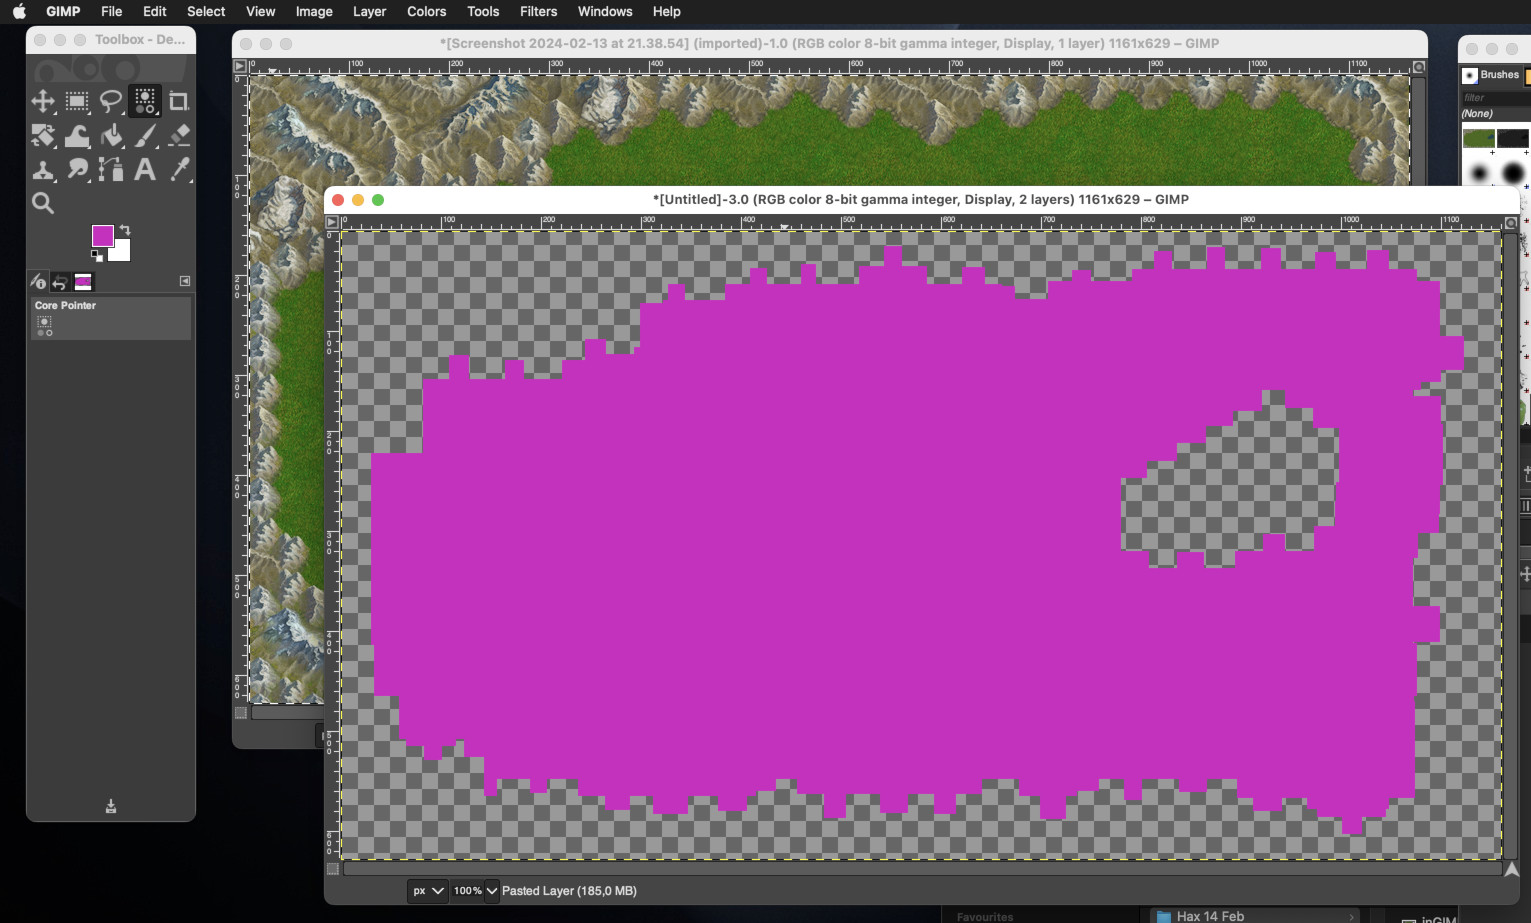Switch to the Brushes tab

1491,75
